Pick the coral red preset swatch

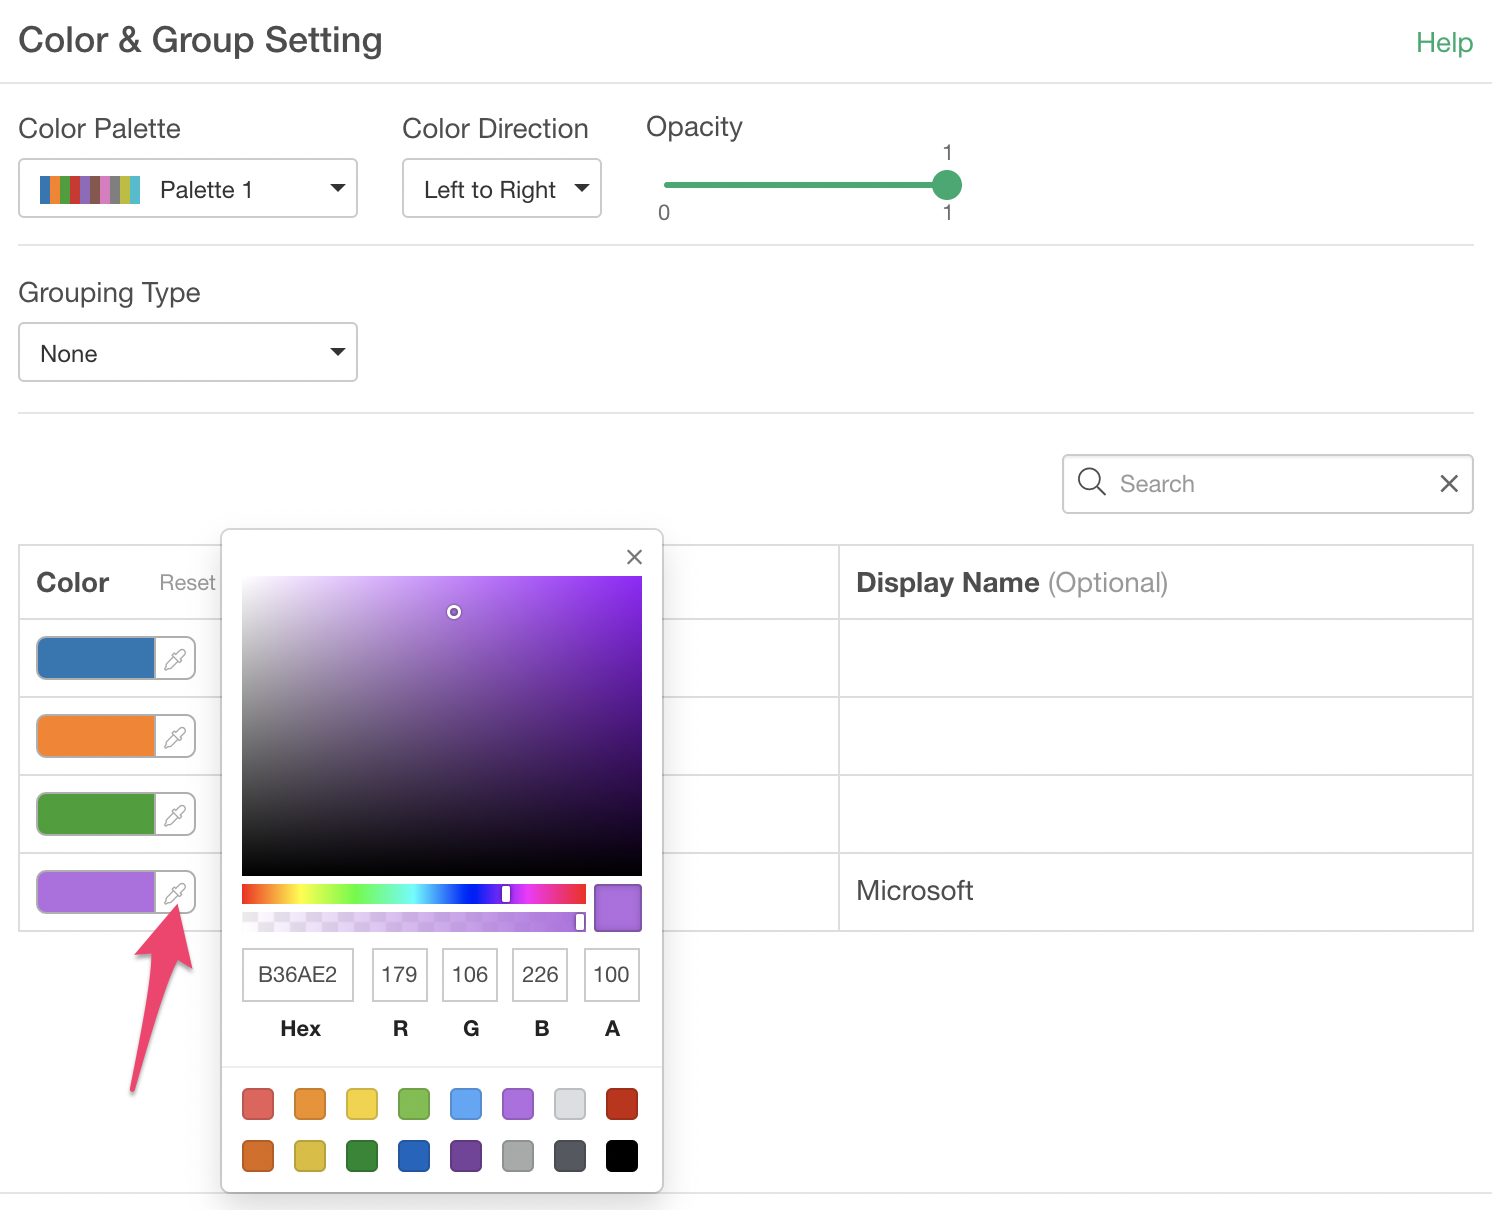click(258, 1104)
